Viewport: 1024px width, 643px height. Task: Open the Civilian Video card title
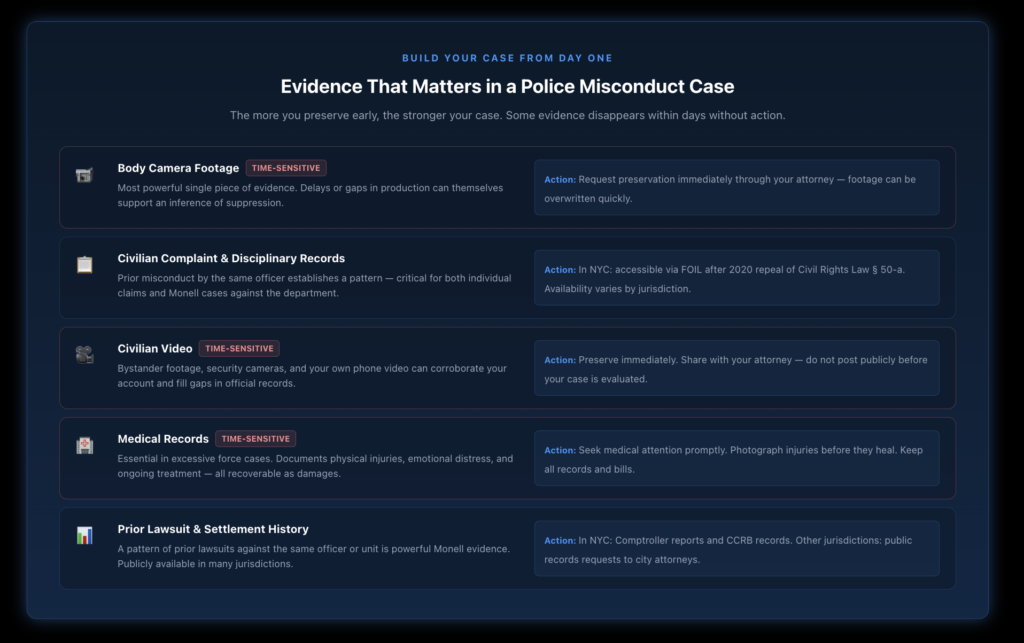(155, 348)
